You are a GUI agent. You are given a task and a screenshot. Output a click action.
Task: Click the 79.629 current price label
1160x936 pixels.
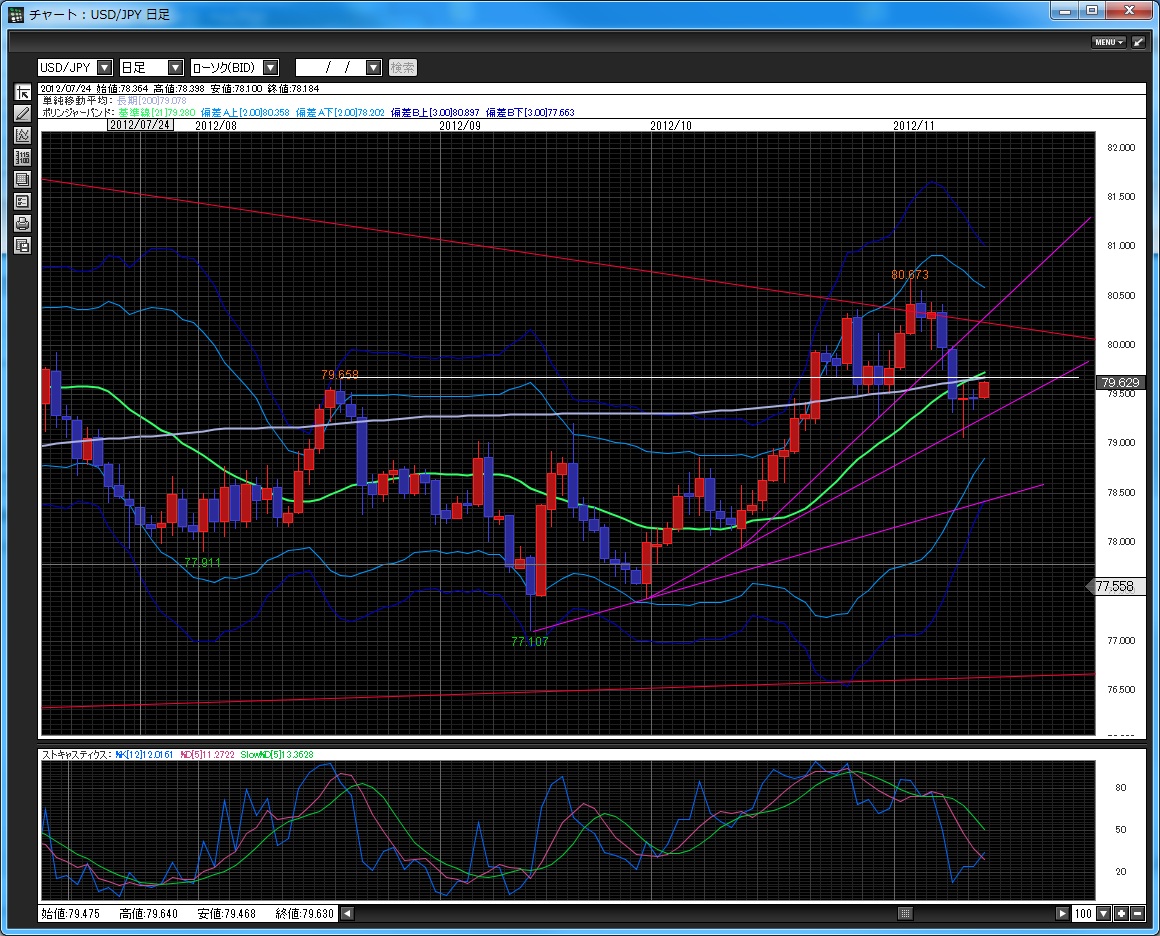(1120, 383)
